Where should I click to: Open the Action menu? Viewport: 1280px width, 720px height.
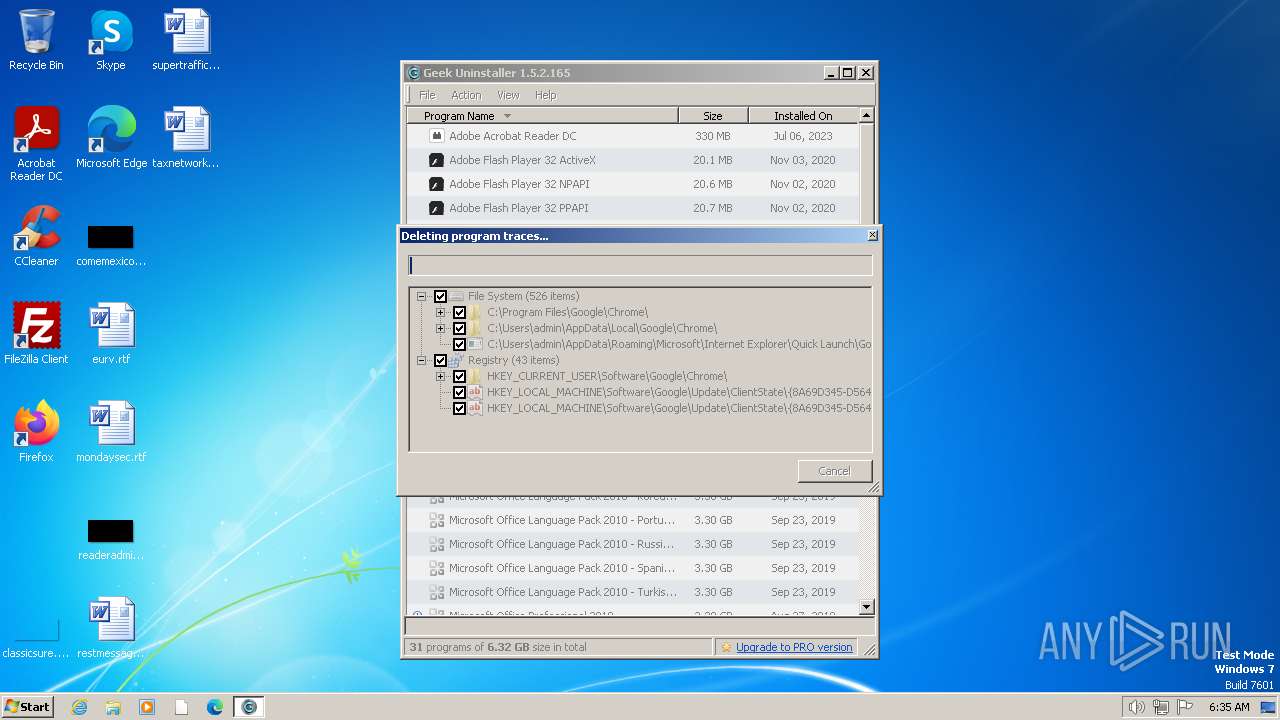tap(466, 95)
